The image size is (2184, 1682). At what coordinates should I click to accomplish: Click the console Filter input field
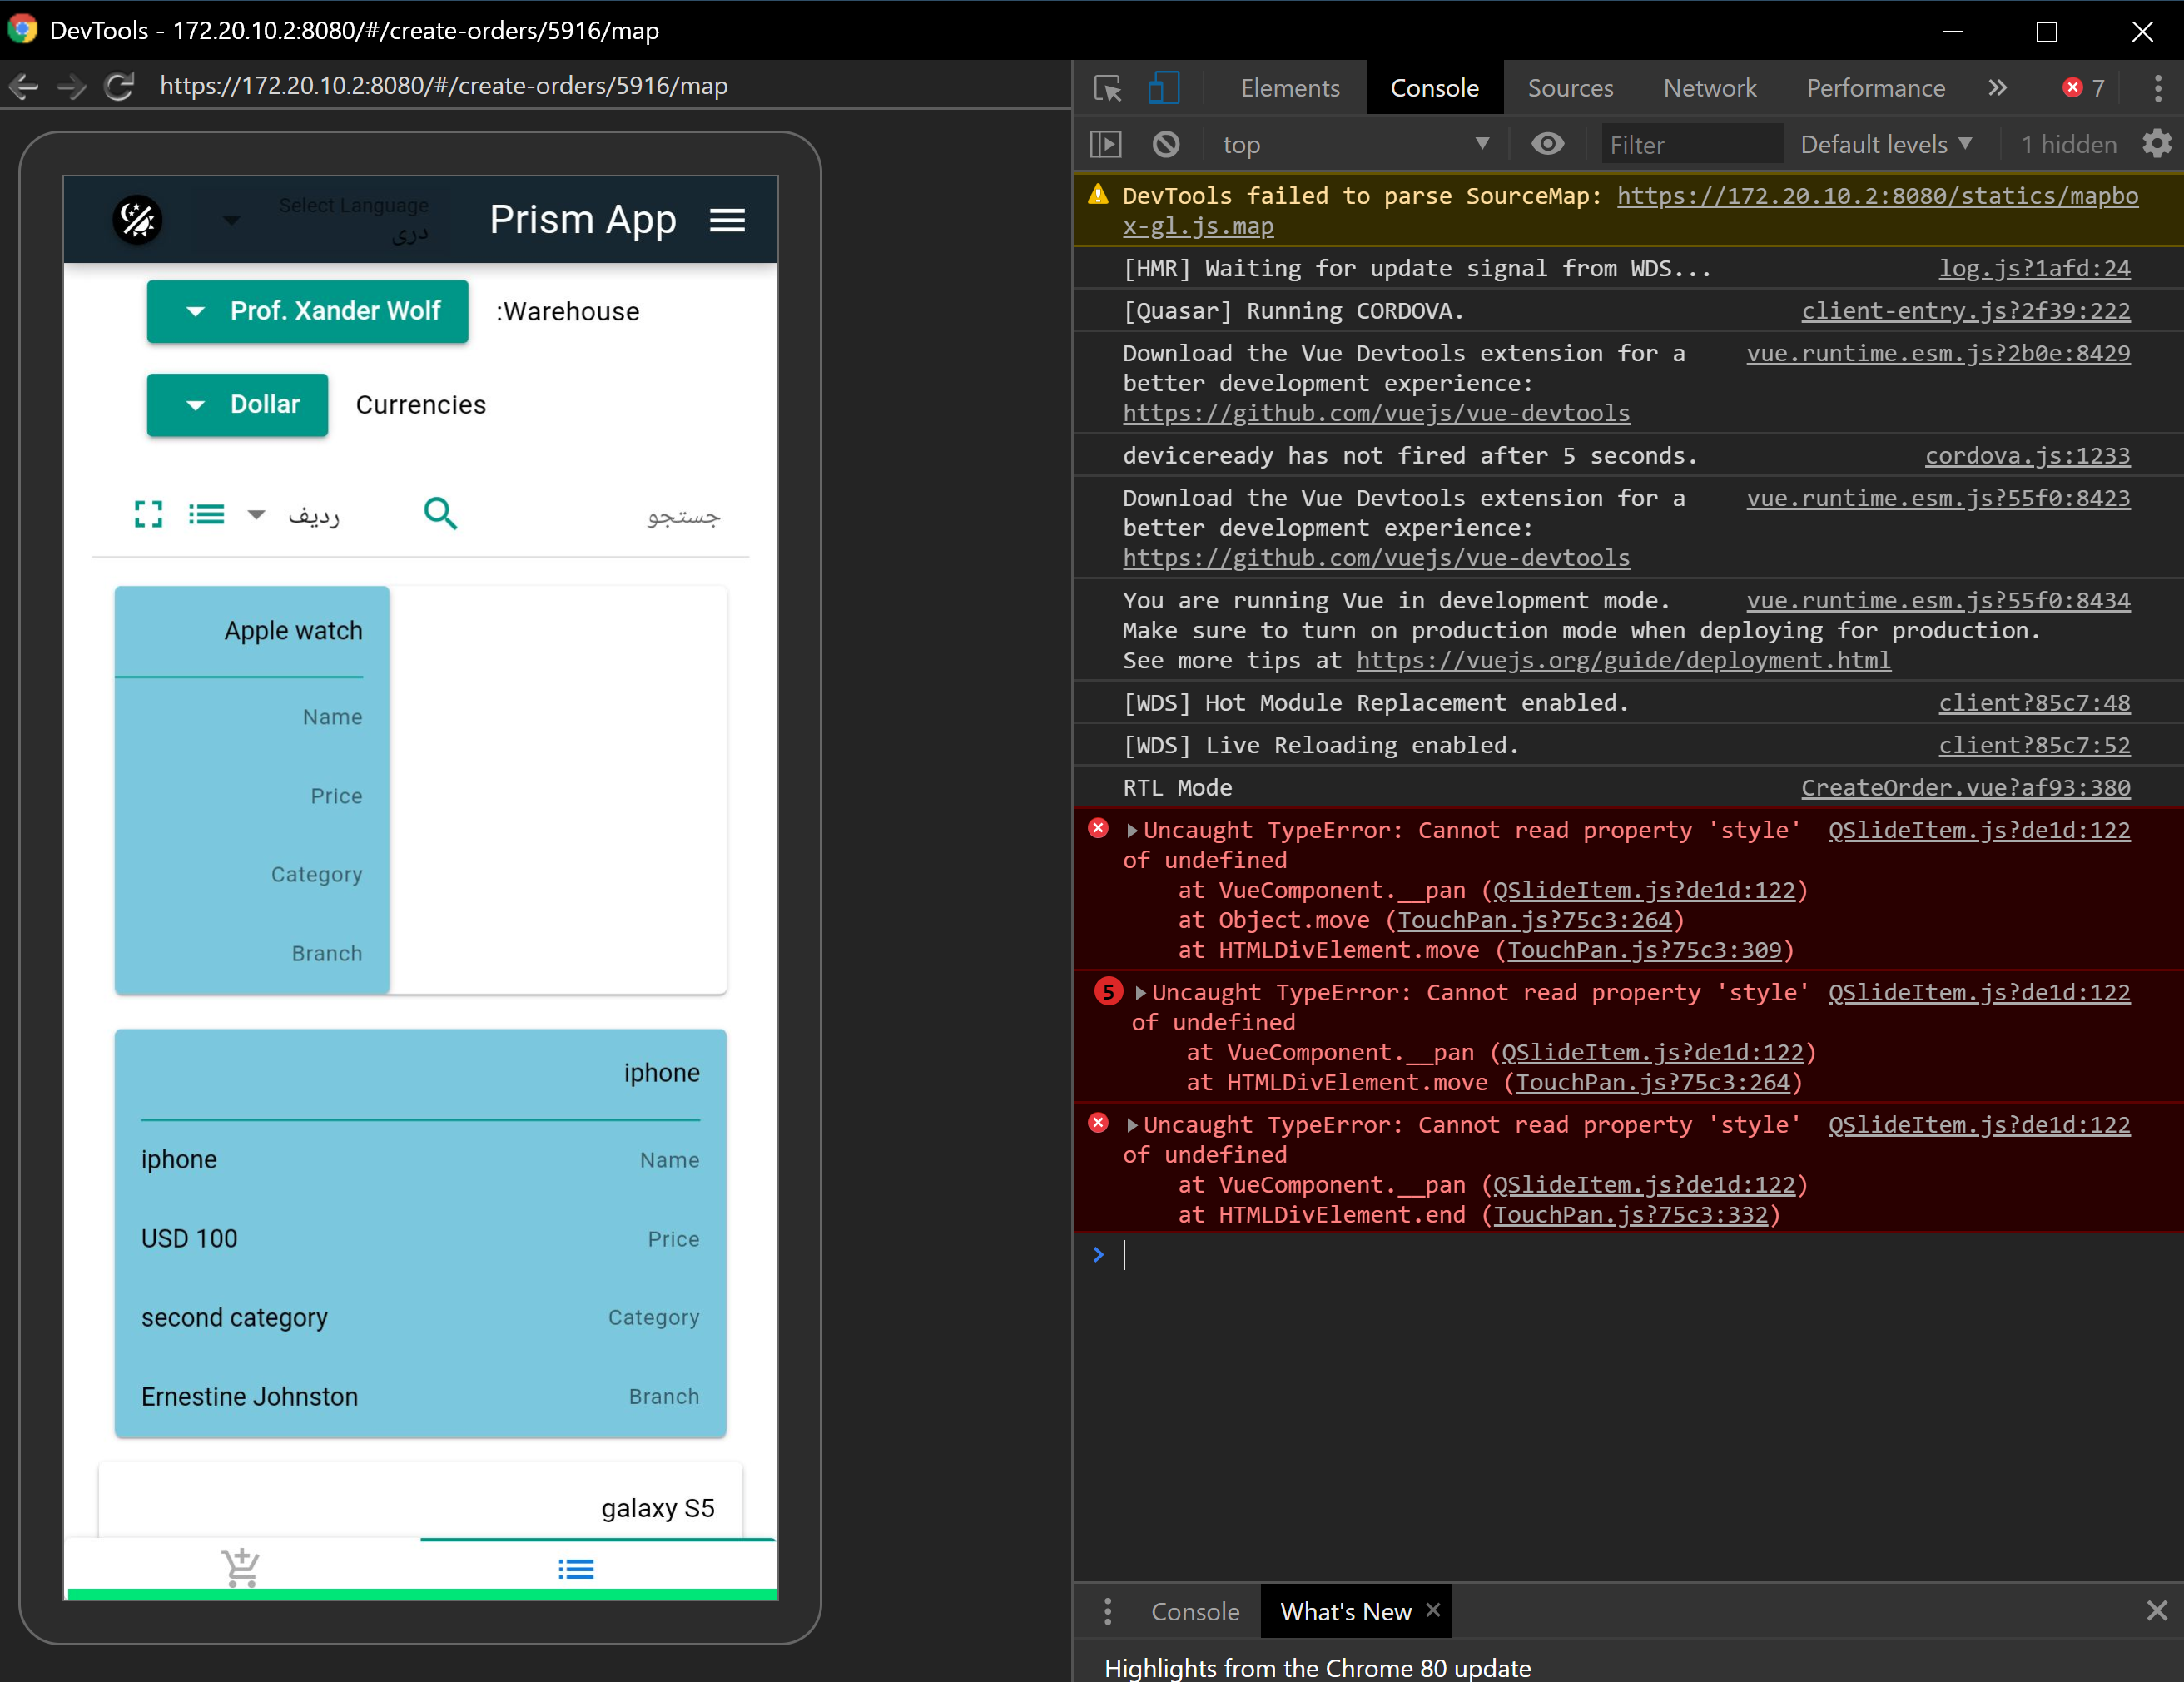pyautogui.click(x=1690, y=144)
